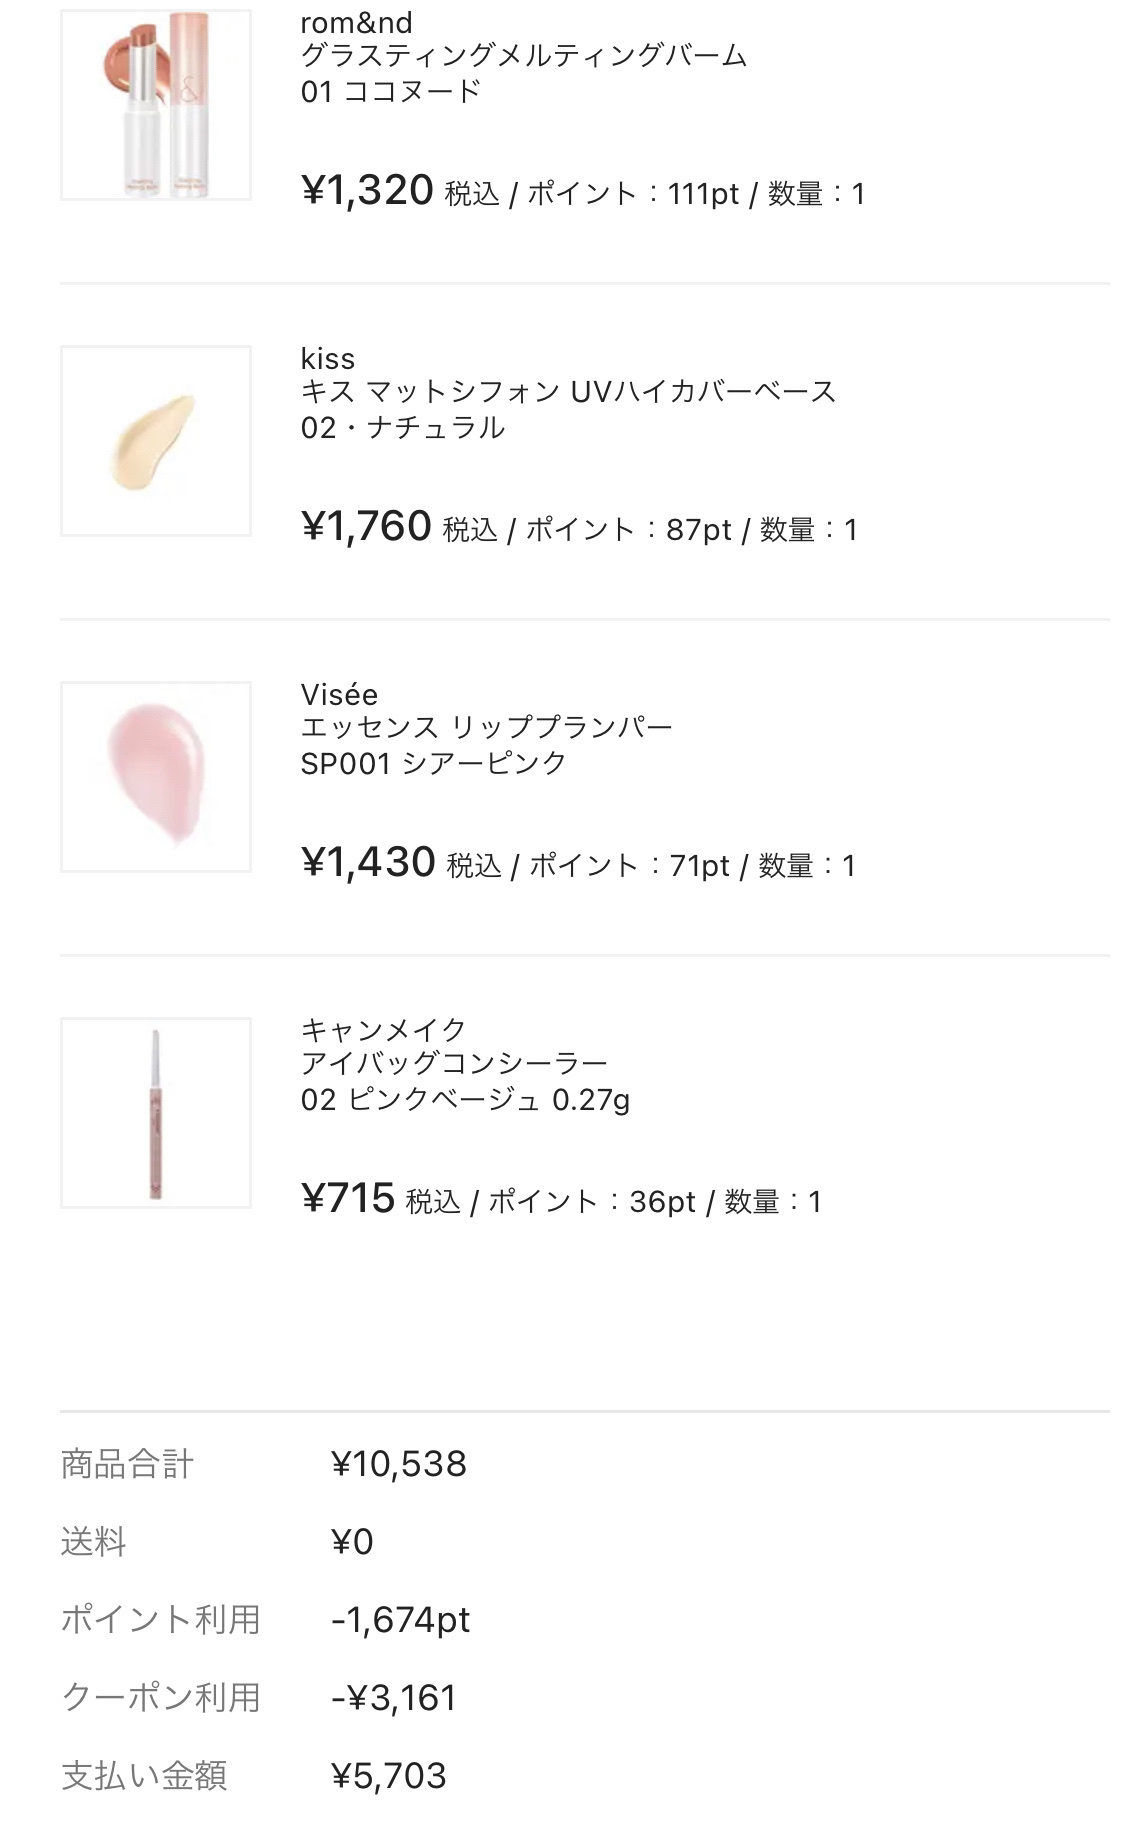The width and height of the screenshot is (1134, 1828).
Task: Click グラスティングメルティングバーム product title
Action: 523,56
